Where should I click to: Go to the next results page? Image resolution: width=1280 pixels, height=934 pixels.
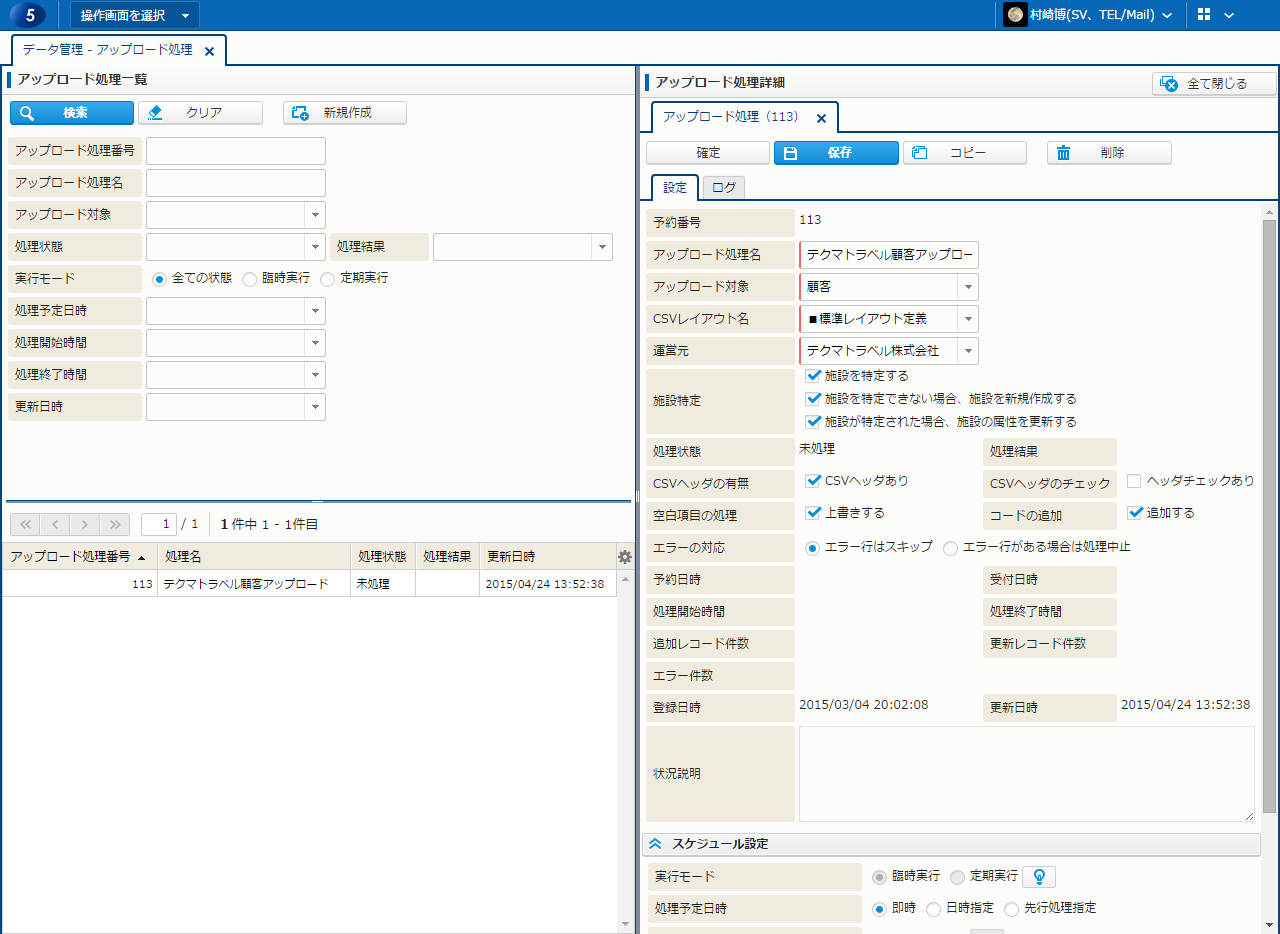85,524
